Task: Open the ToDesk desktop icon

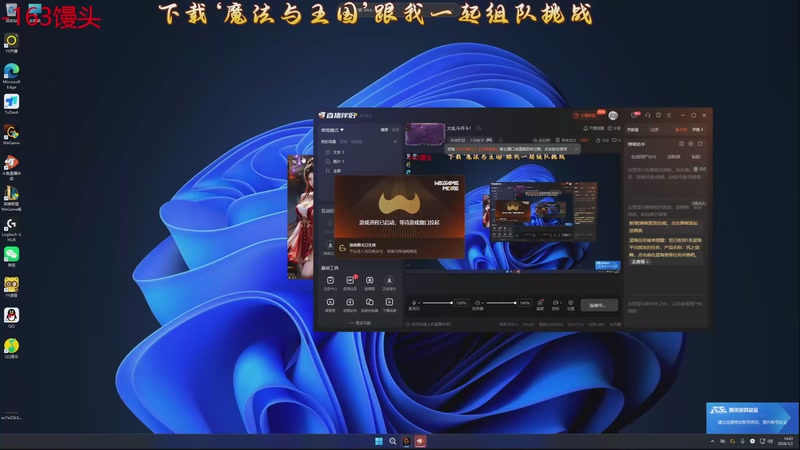Action: click(11, 104)
